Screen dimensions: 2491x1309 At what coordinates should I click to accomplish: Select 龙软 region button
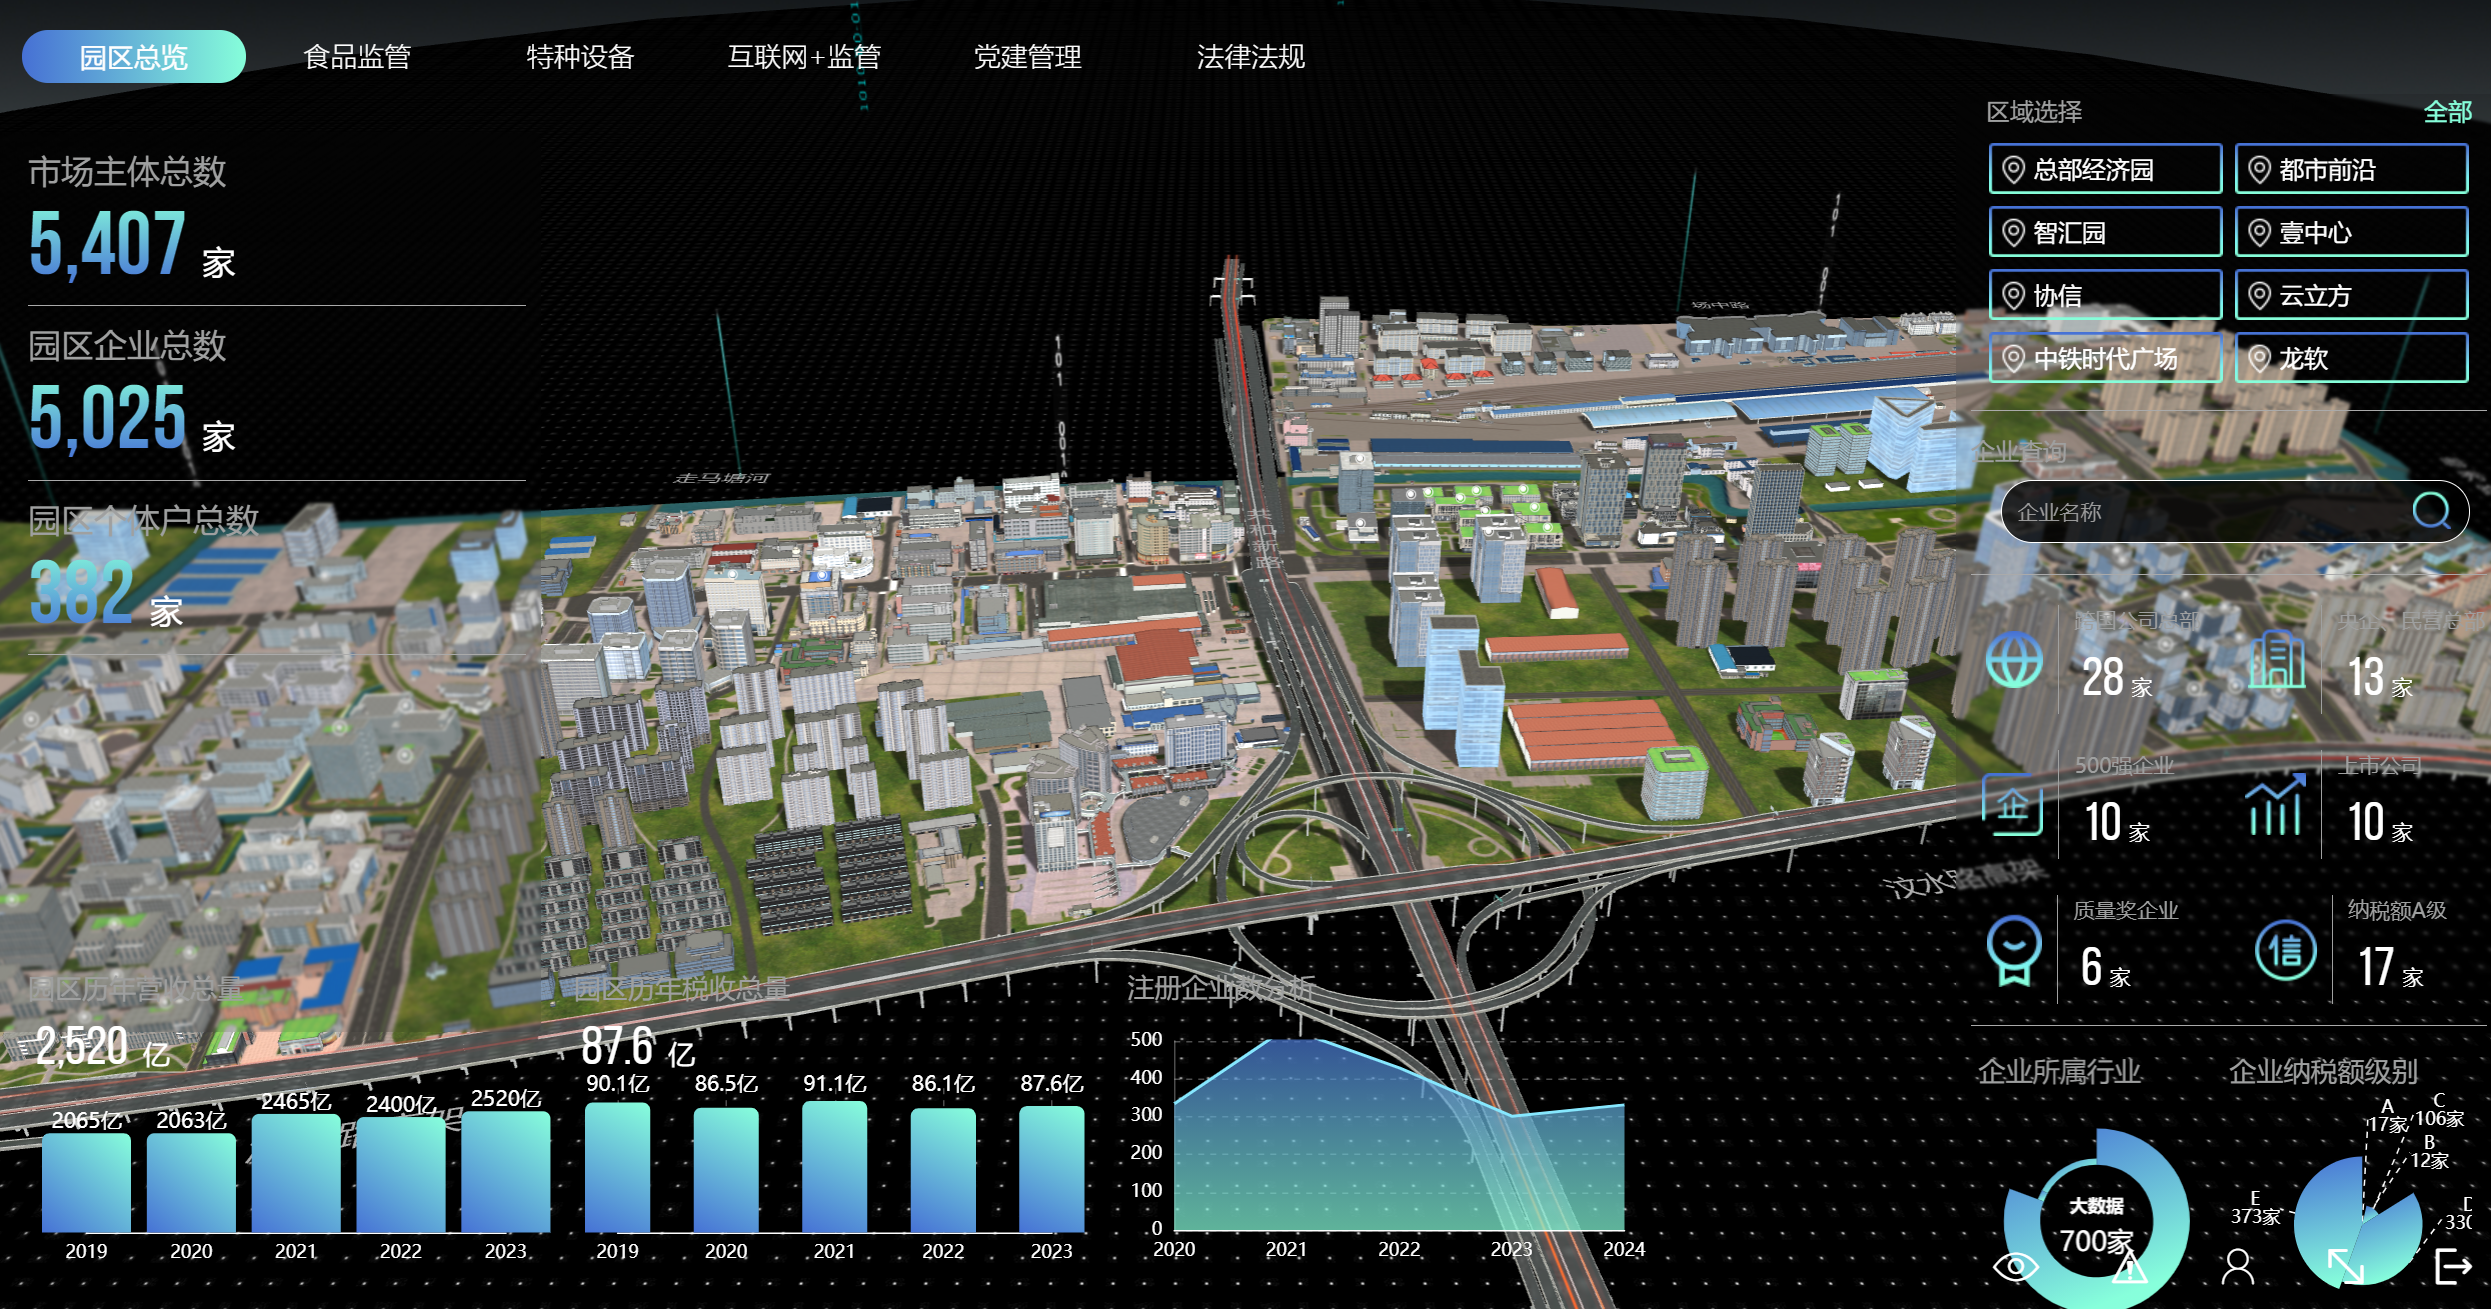2351,358
